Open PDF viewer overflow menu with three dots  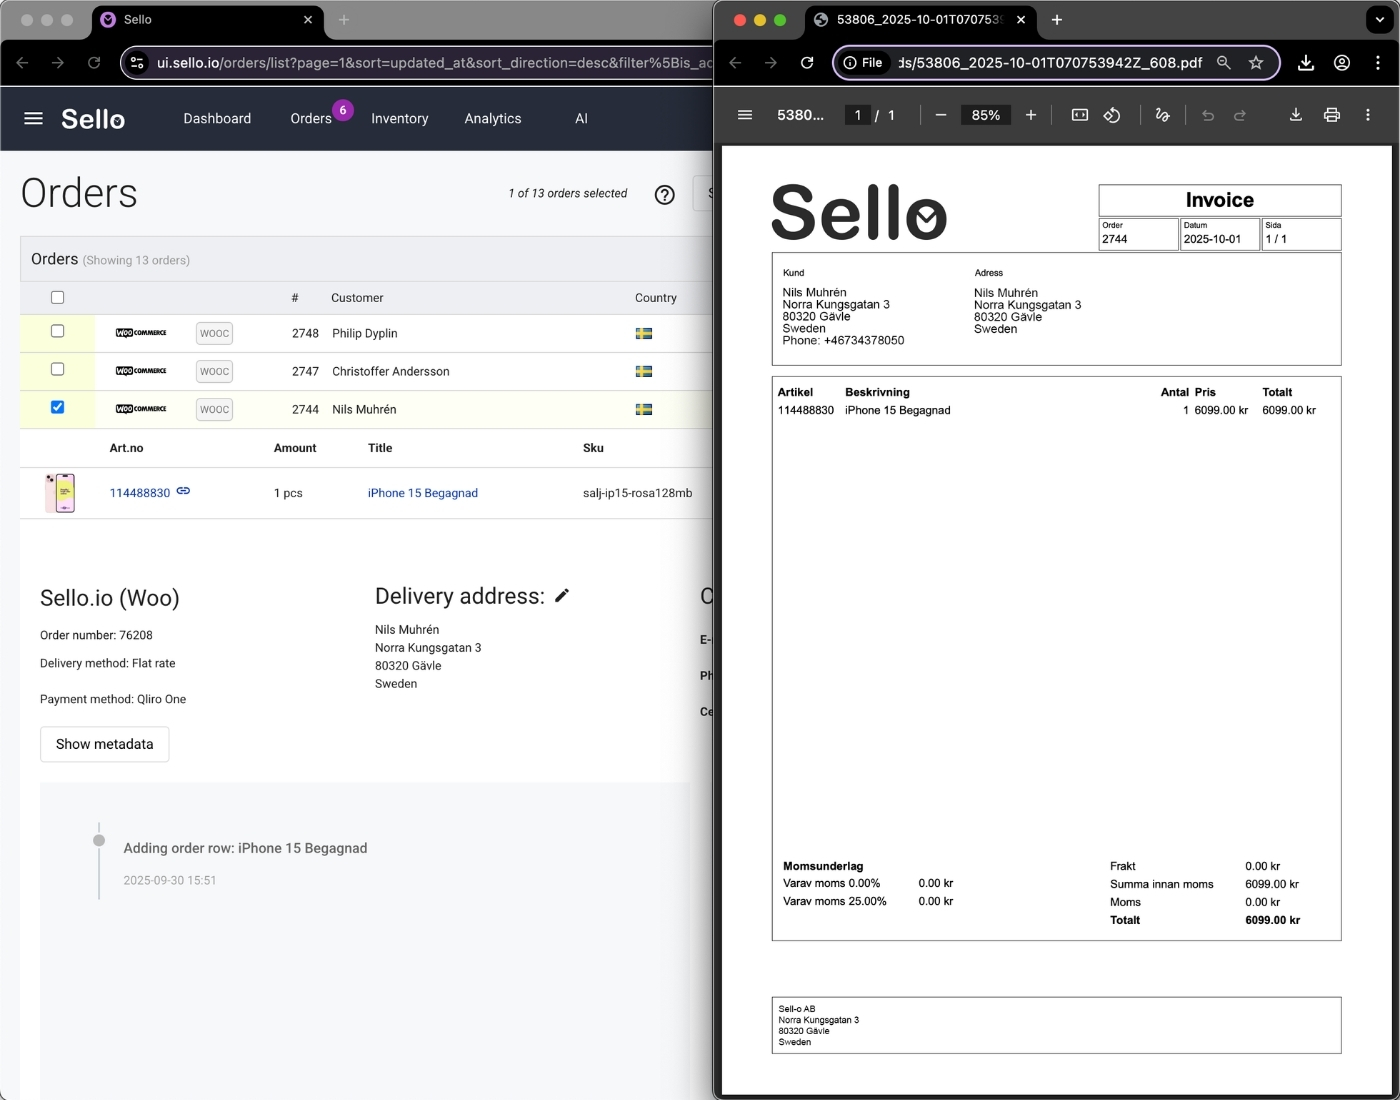(x=1368, y=115)
